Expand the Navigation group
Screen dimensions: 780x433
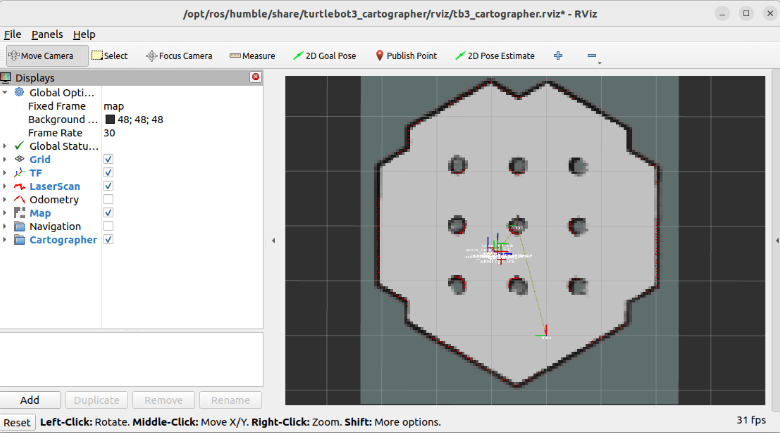[5, 226]
